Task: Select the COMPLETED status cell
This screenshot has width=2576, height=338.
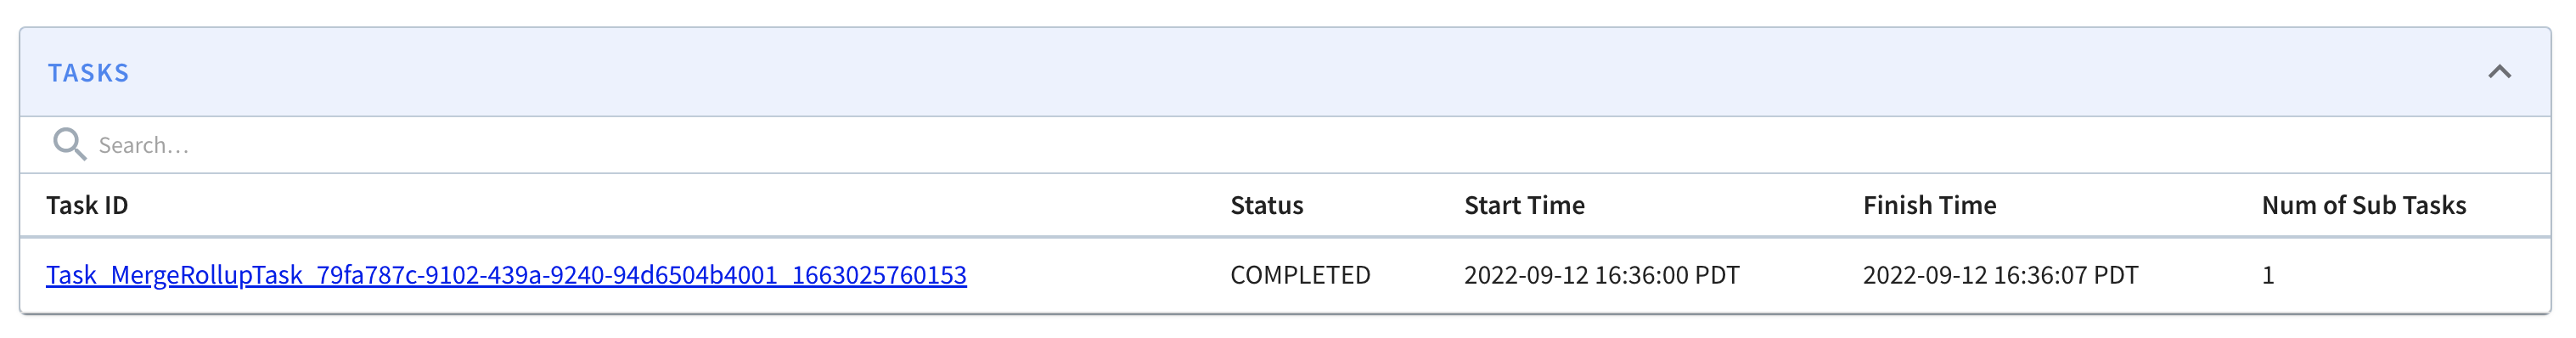Action: [x=1300, y=275]
